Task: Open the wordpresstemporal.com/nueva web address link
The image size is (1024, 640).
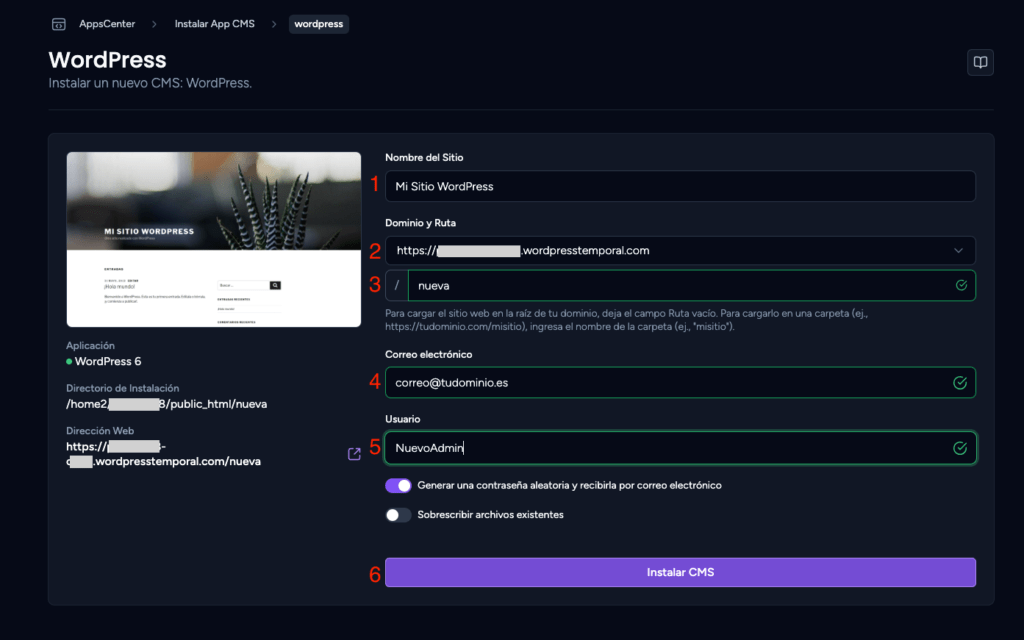Action: click(163, 454)
